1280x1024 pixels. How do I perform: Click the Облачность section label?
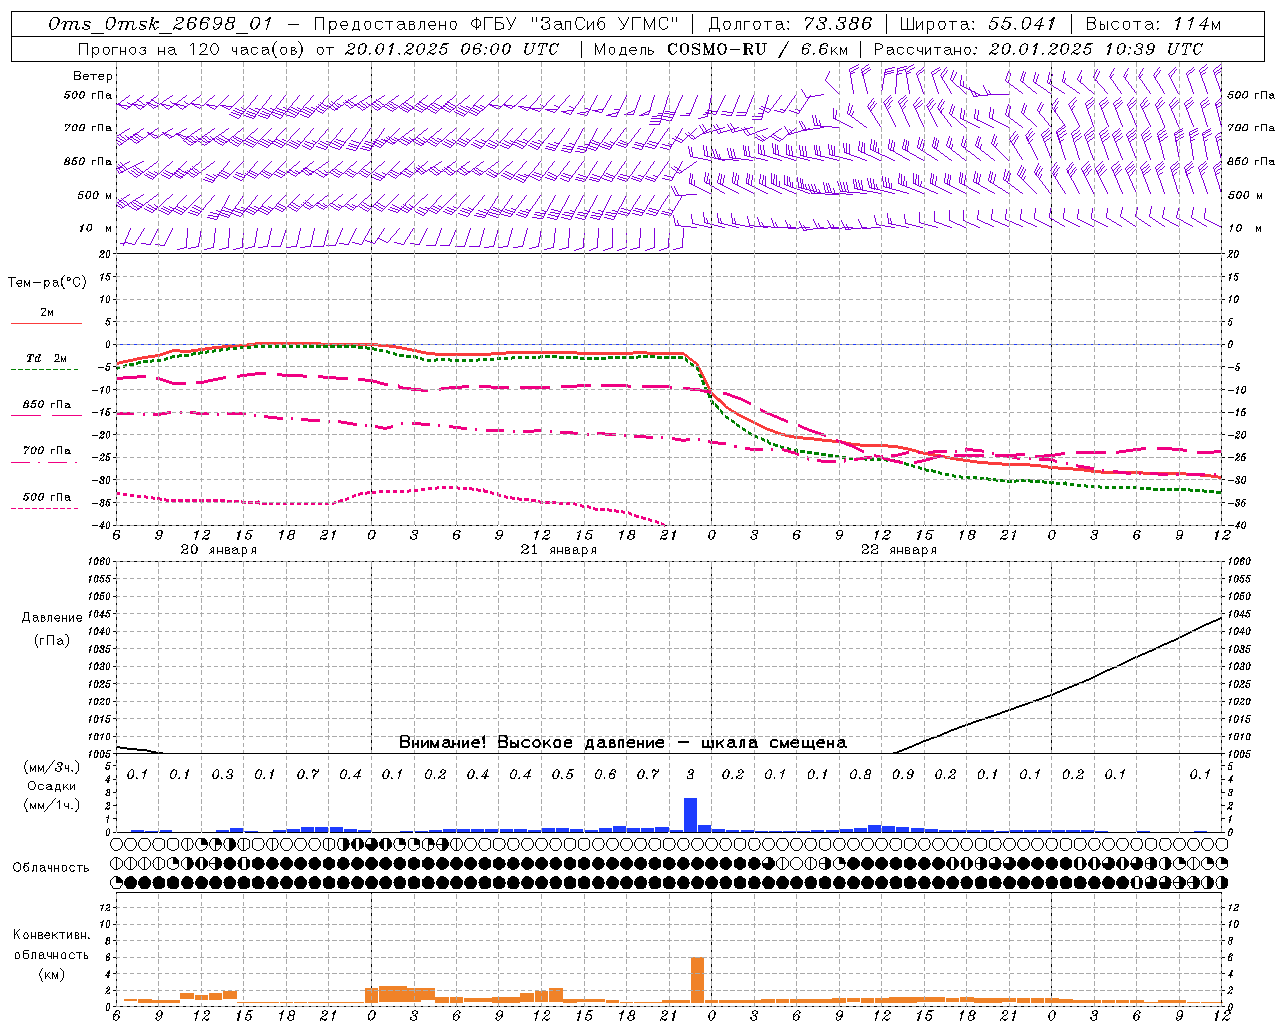click(x=51, y=868)
